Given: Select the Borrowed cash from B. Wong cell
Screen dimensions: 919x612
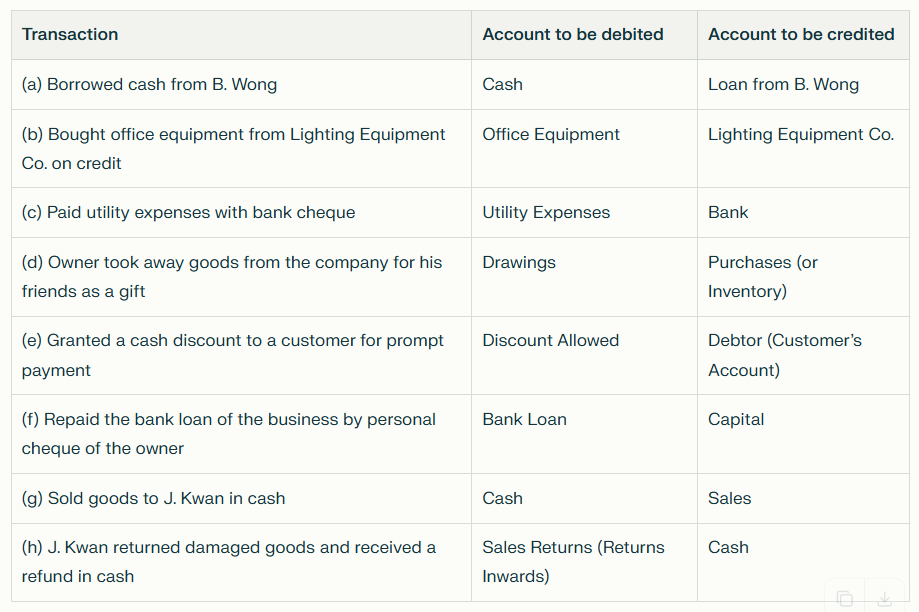Looking at the screenshot, I should (149, 85).
